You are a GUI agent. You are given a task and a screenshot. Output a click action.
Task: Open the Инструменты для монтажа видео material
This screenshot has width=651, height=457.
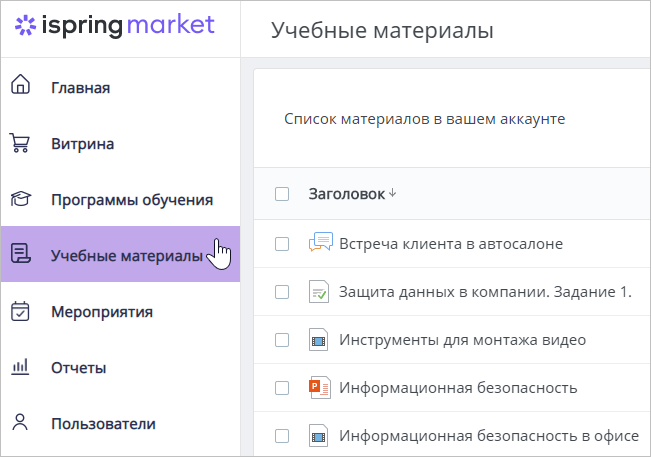(462, 340)
